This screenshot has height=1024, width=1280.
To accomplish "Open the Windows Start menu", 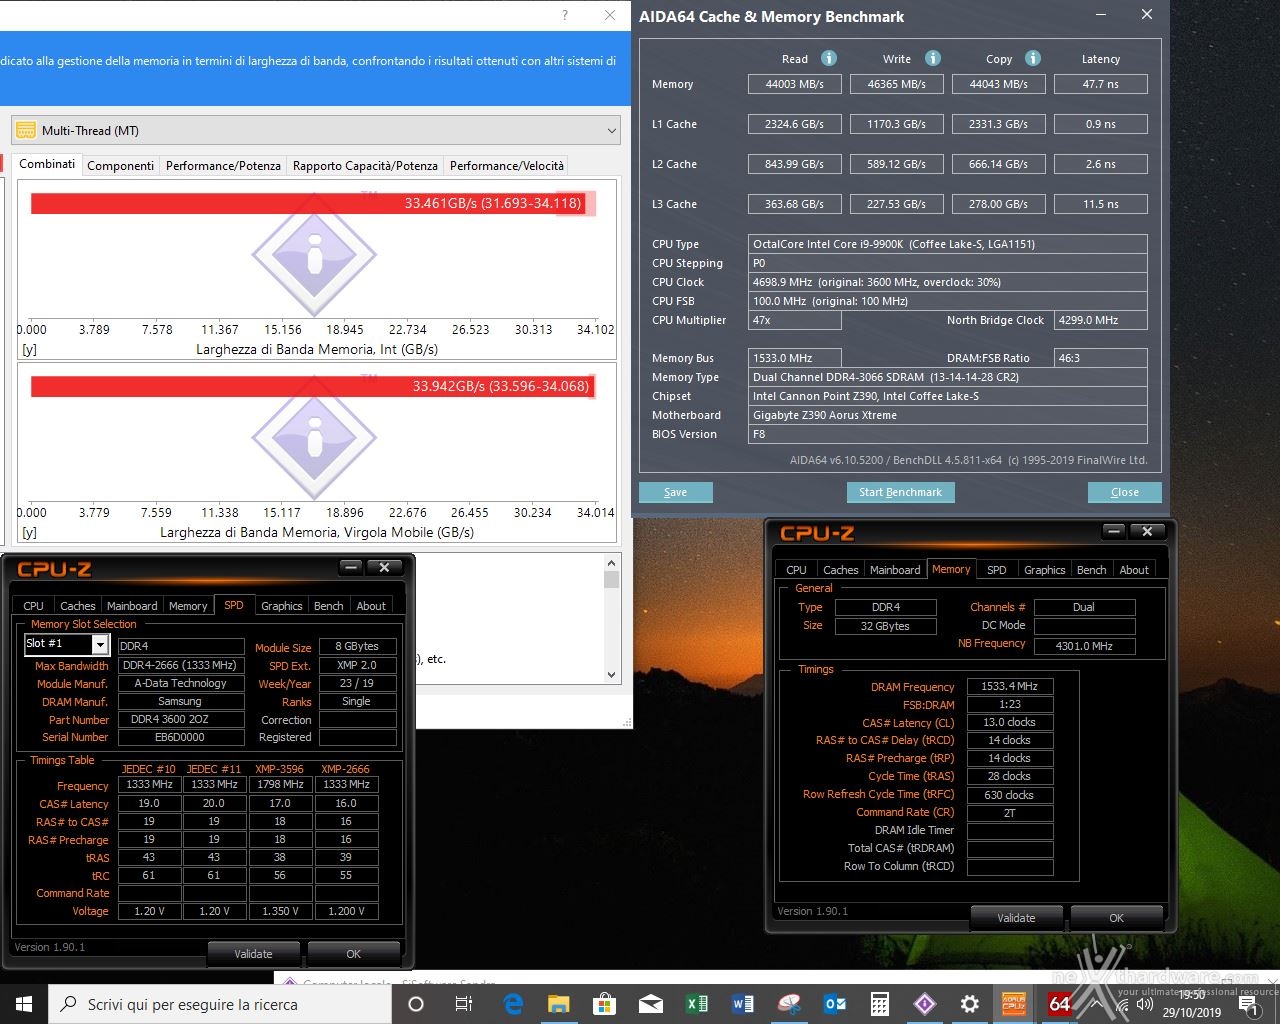I will [x=23, y=1004].
